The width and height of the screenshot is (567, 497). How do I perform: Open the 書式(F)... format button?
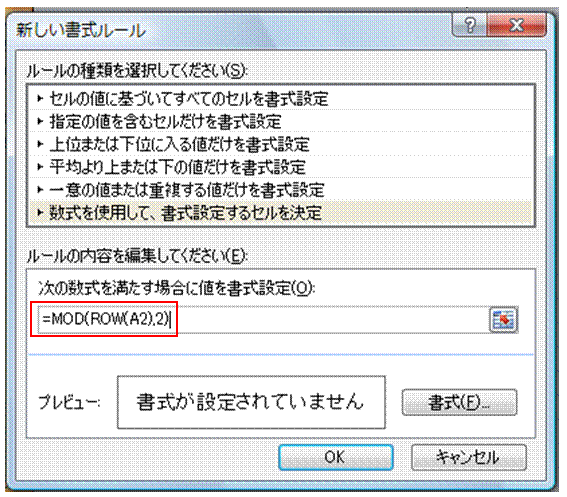pyautogui.click(x=460, y=402)
